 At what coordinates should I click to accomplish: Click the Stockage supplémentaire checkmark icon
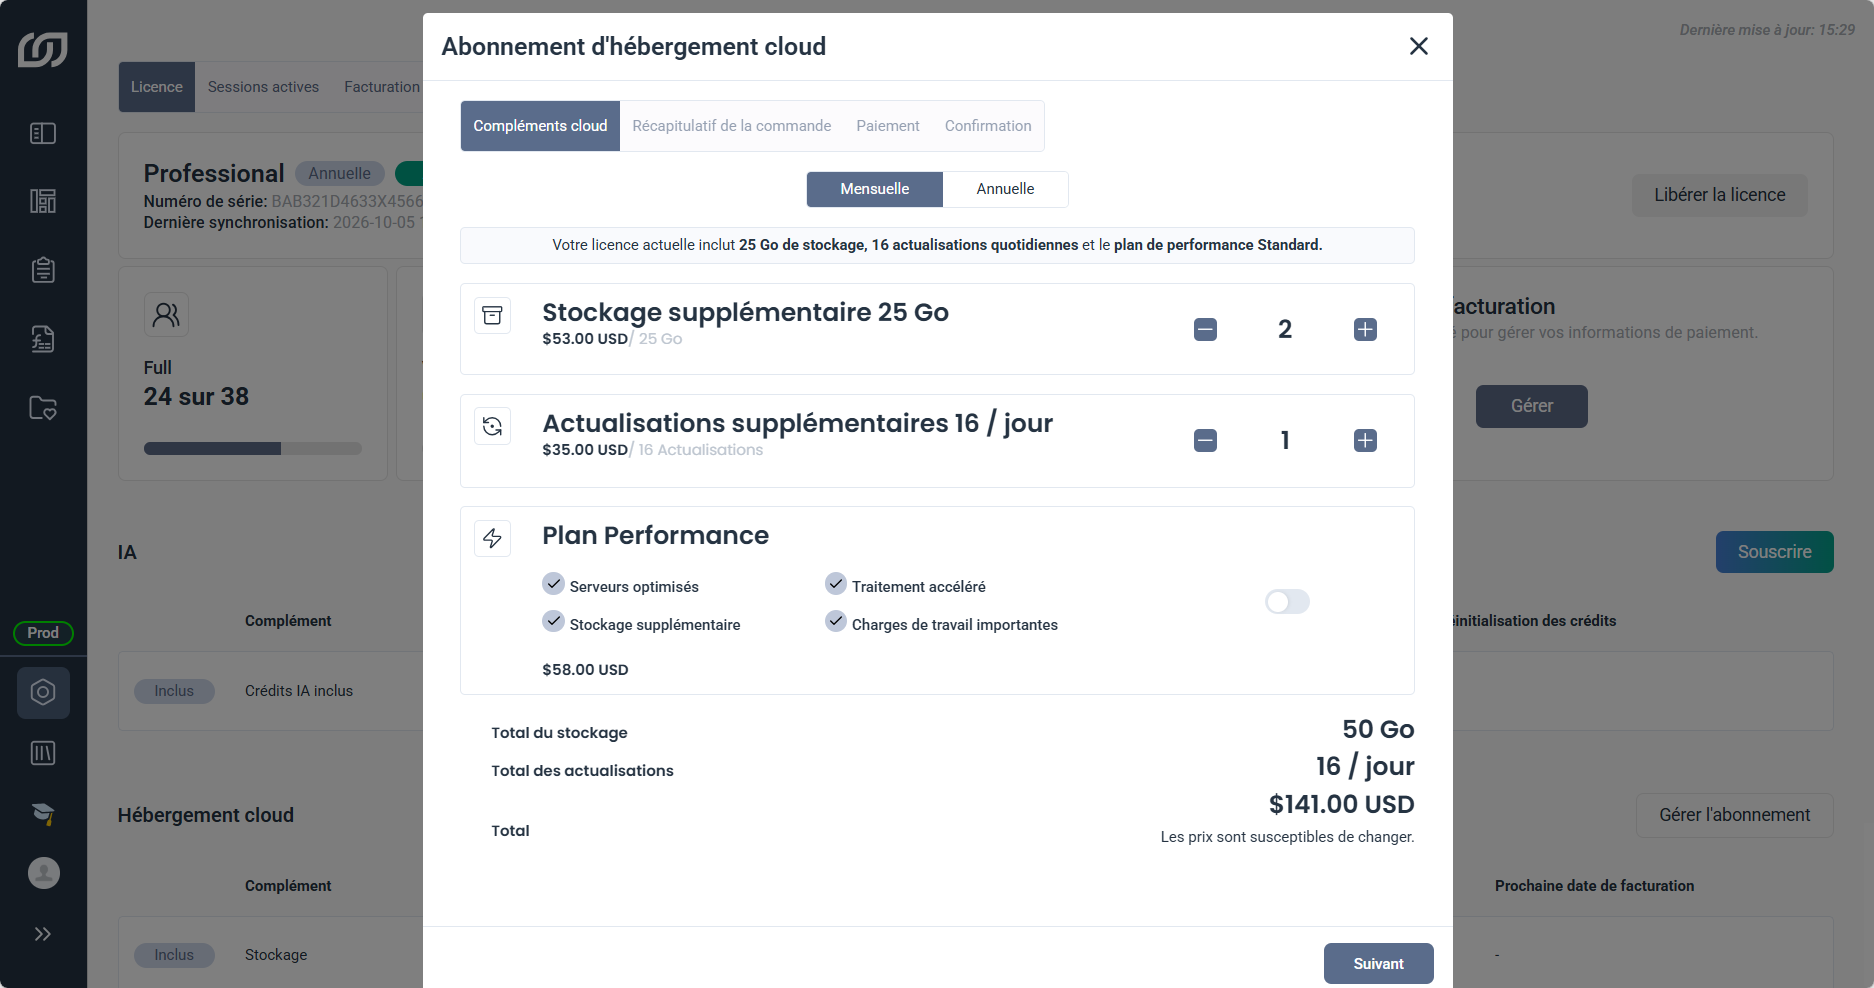[x=553, y=622]
